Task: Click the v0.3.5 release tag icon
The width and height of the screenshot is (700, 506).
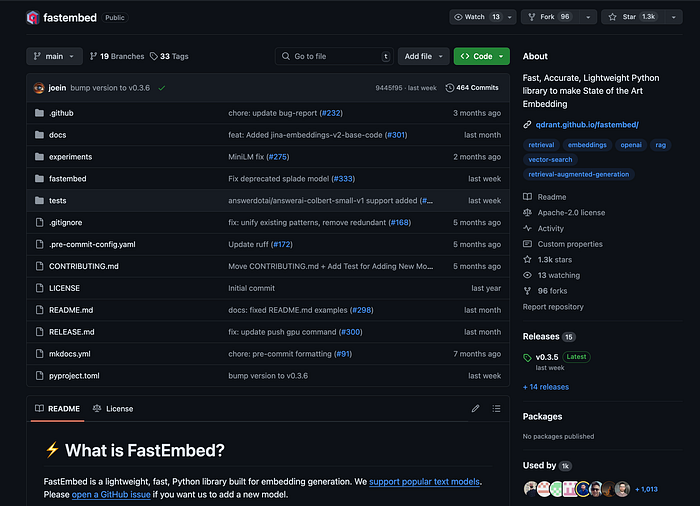Action: [x=527, y=358]
